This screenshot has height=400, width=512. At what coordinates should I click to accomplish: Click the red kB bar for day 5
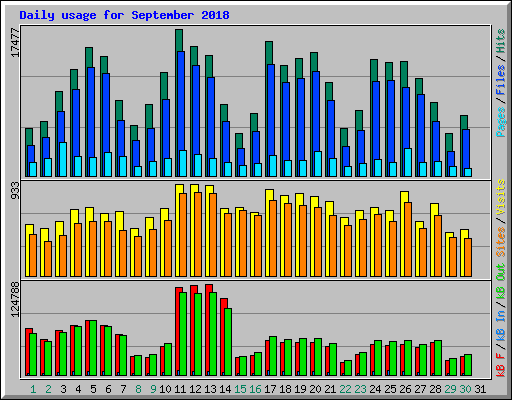click(x=87, y=348)
